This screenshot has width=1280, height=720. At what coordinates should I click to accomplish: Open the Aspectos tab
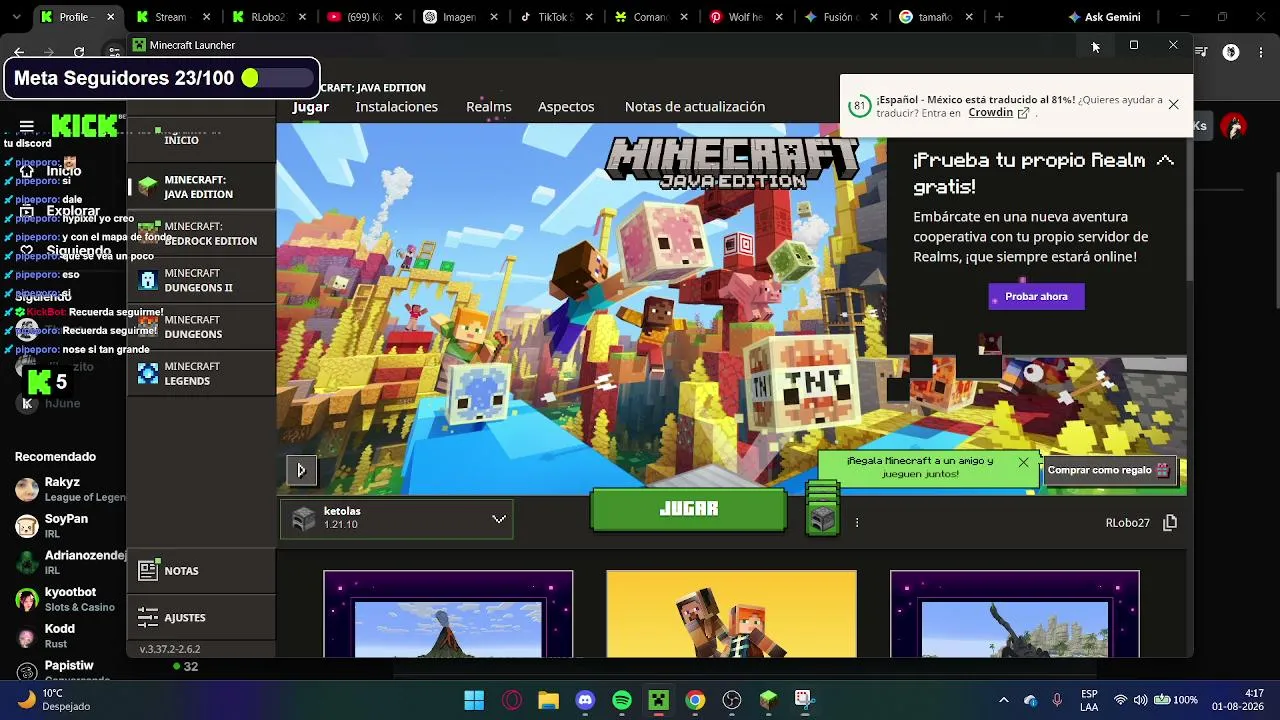[x=566, y=107]
